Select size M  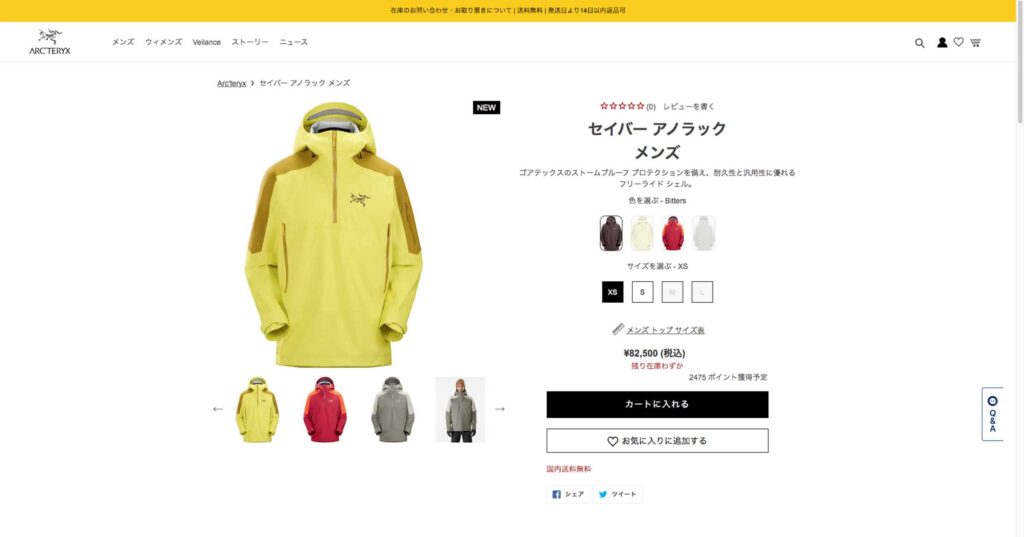click(672, 292)
